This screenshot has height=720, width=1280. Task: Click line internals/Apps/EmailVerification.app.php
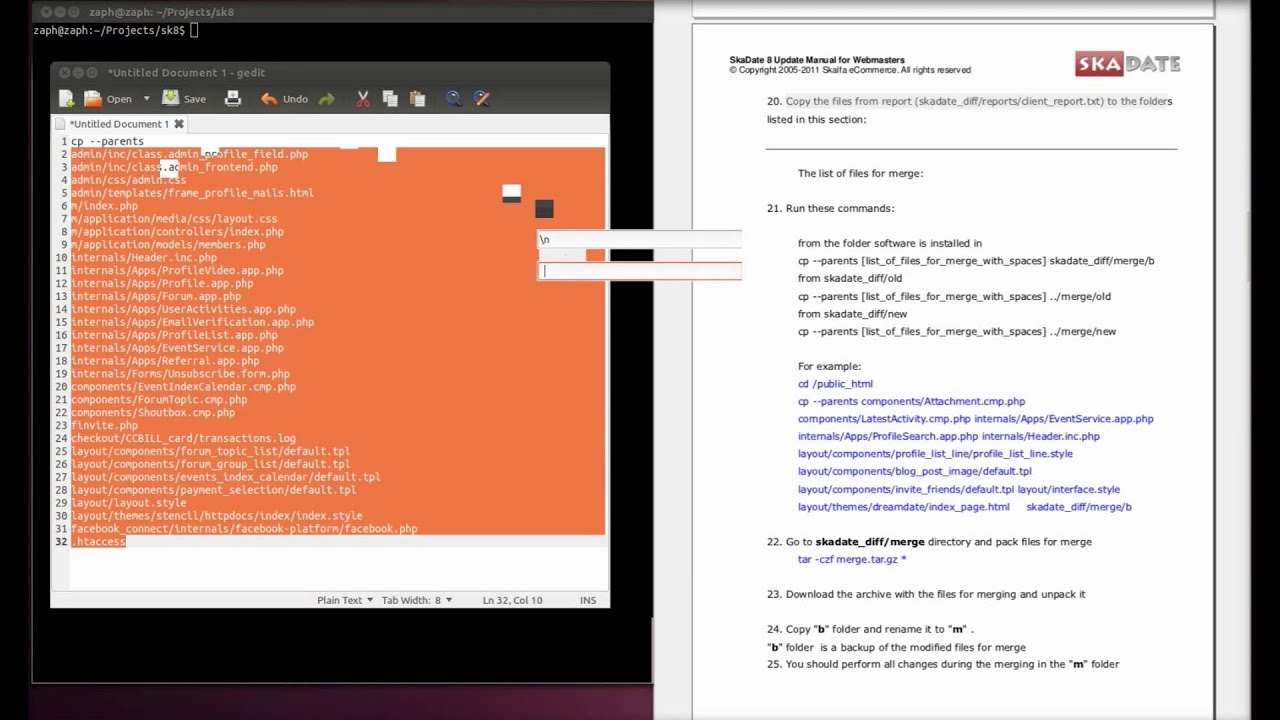[x=192, y=323]
